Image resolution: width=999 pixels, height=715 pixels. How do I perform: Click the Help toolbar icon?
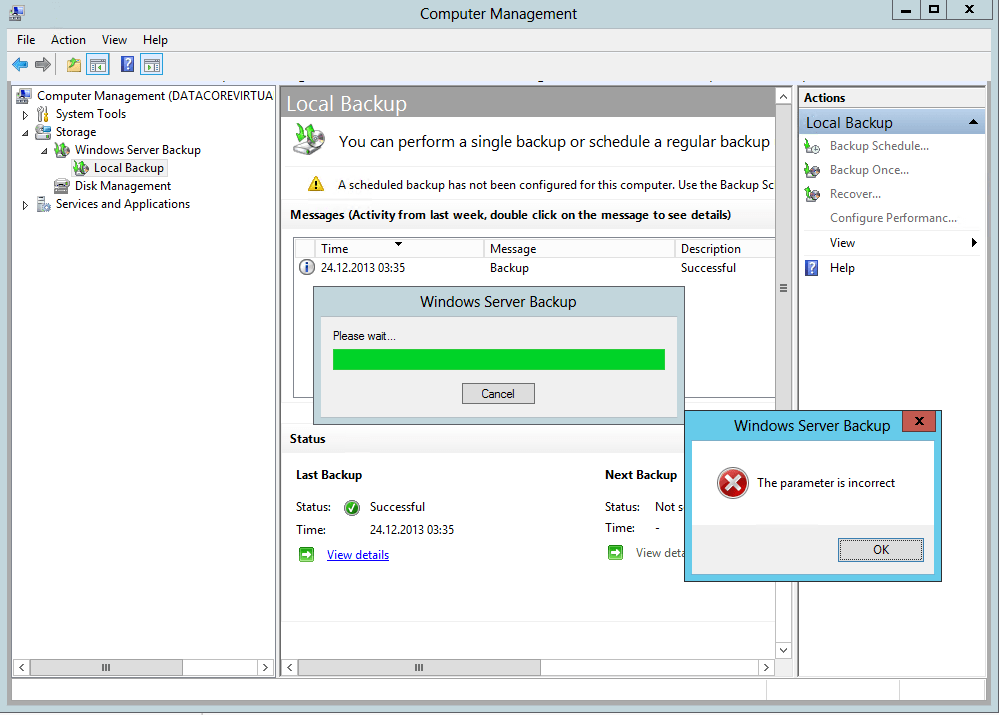point(125,63)
